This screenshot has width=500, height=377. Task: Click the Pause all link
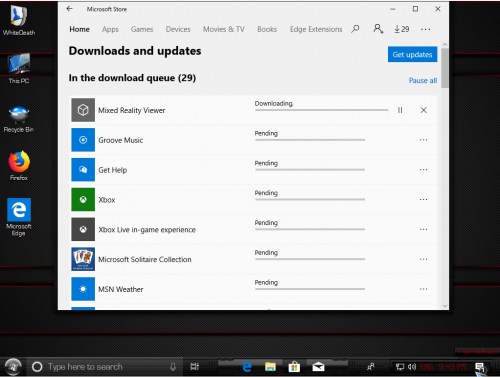(423, 81)
